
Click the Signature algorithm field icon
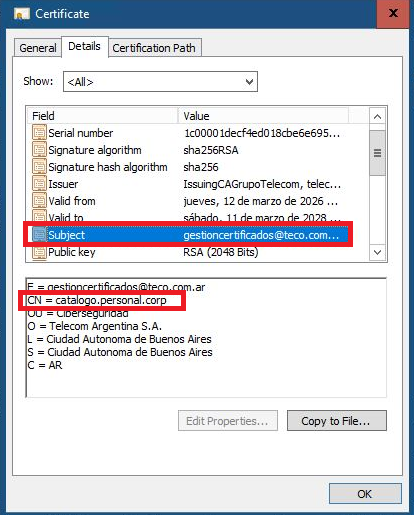point(39,150)
